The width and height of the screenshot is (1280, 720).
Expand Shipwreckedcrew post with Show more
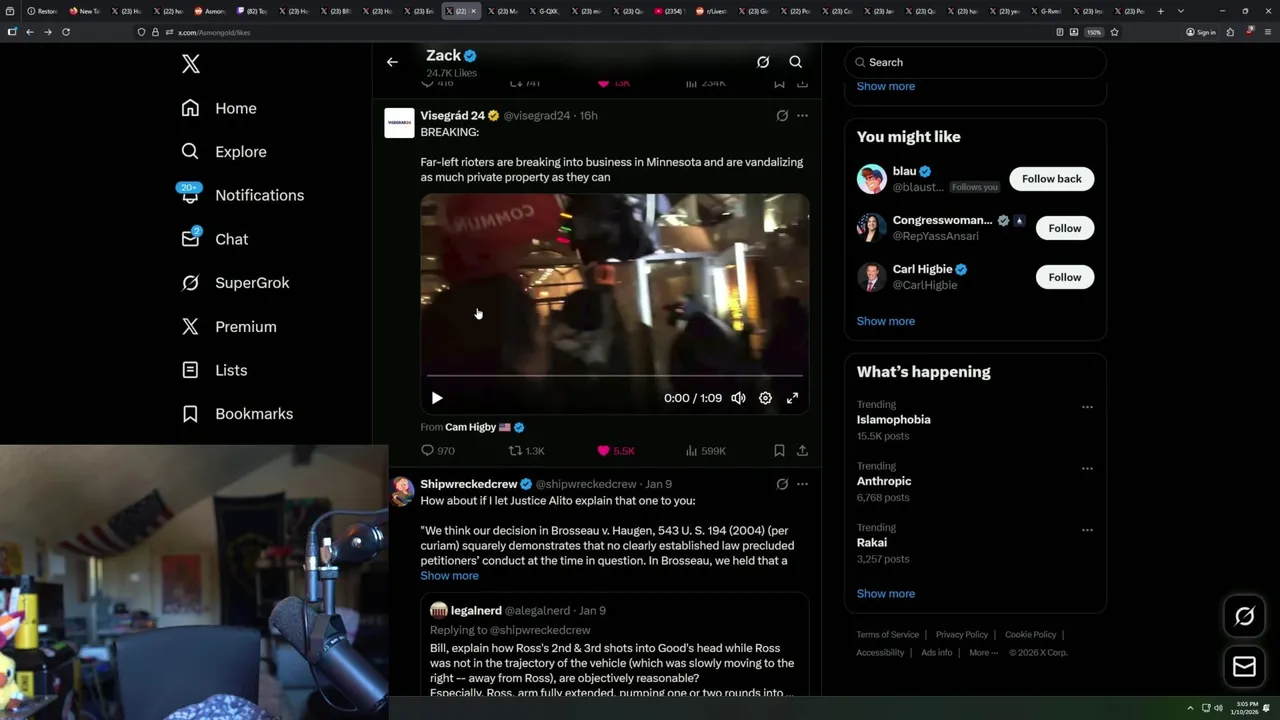[449, 576]
